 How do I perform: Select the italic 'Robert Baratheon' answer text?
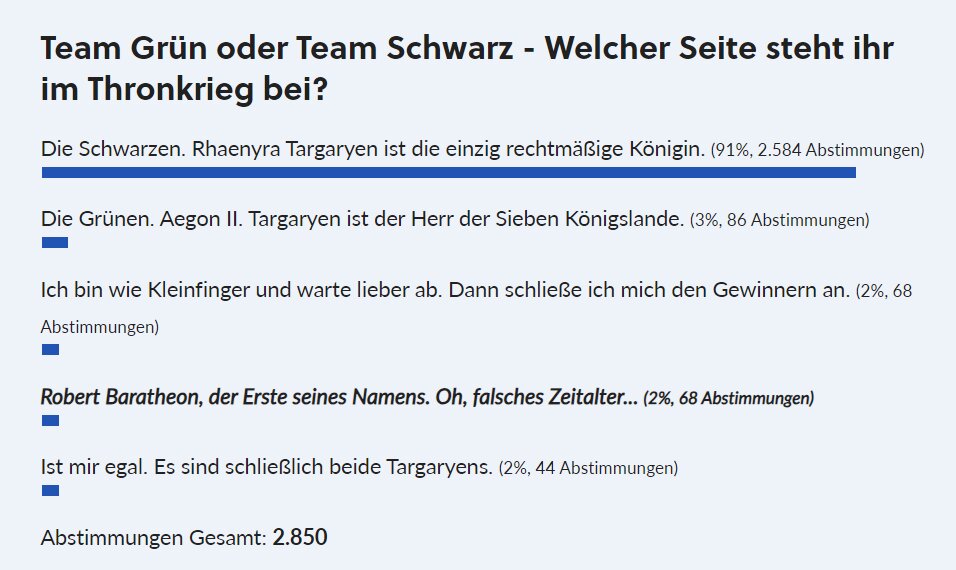coord(338,397)
